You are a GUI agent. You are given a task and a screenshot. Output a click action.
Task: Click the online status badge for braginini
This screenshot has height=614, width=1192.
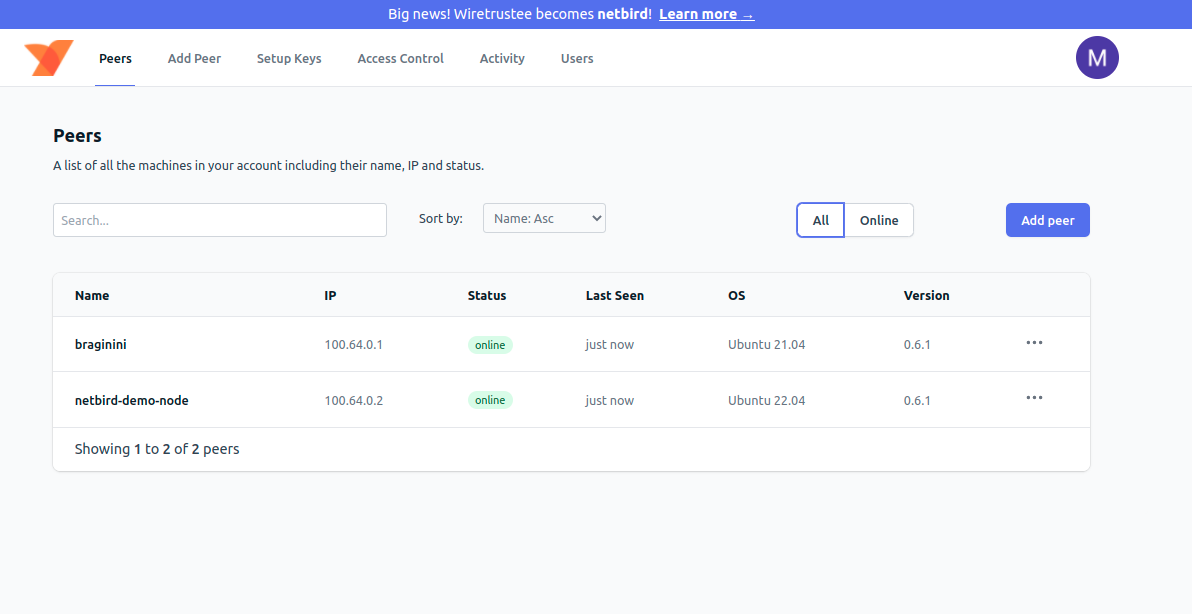(x=490, y=345)
